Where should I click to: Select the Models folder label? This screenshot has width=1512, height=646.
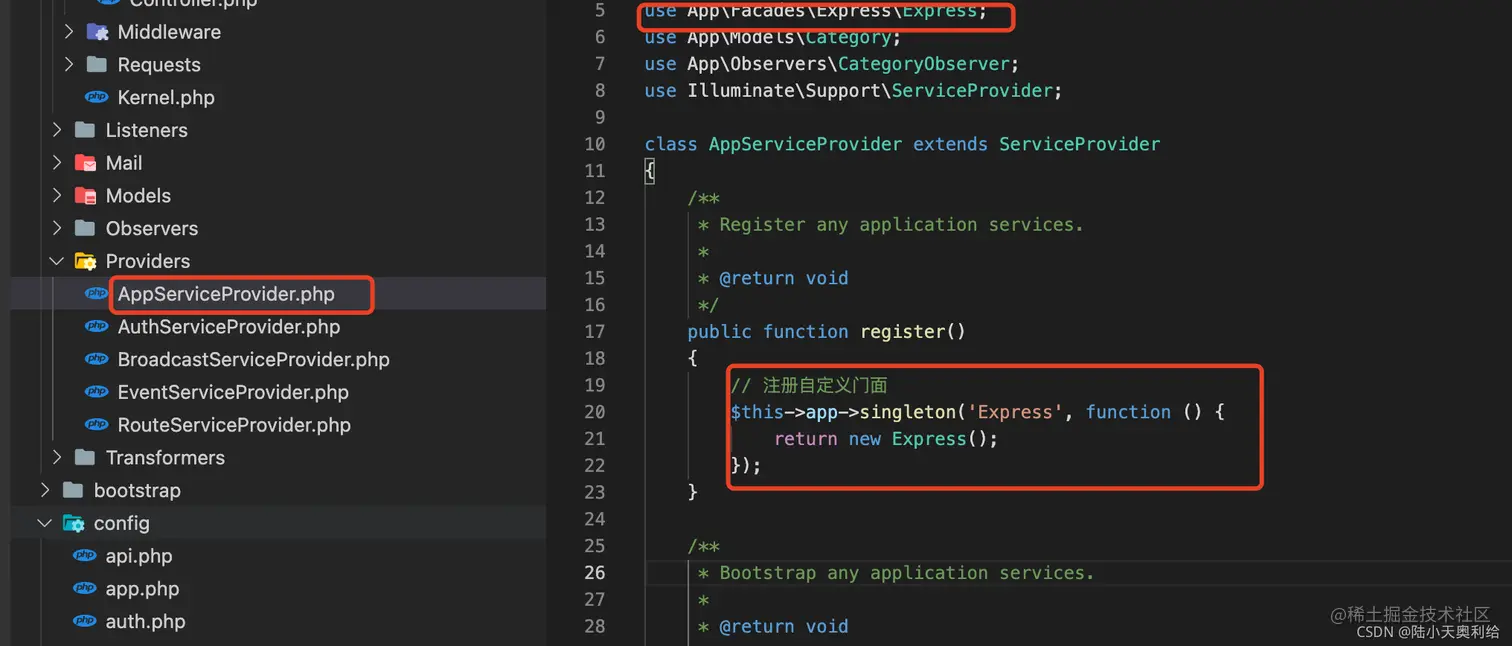pyautogui.click(x=138, y=195)
